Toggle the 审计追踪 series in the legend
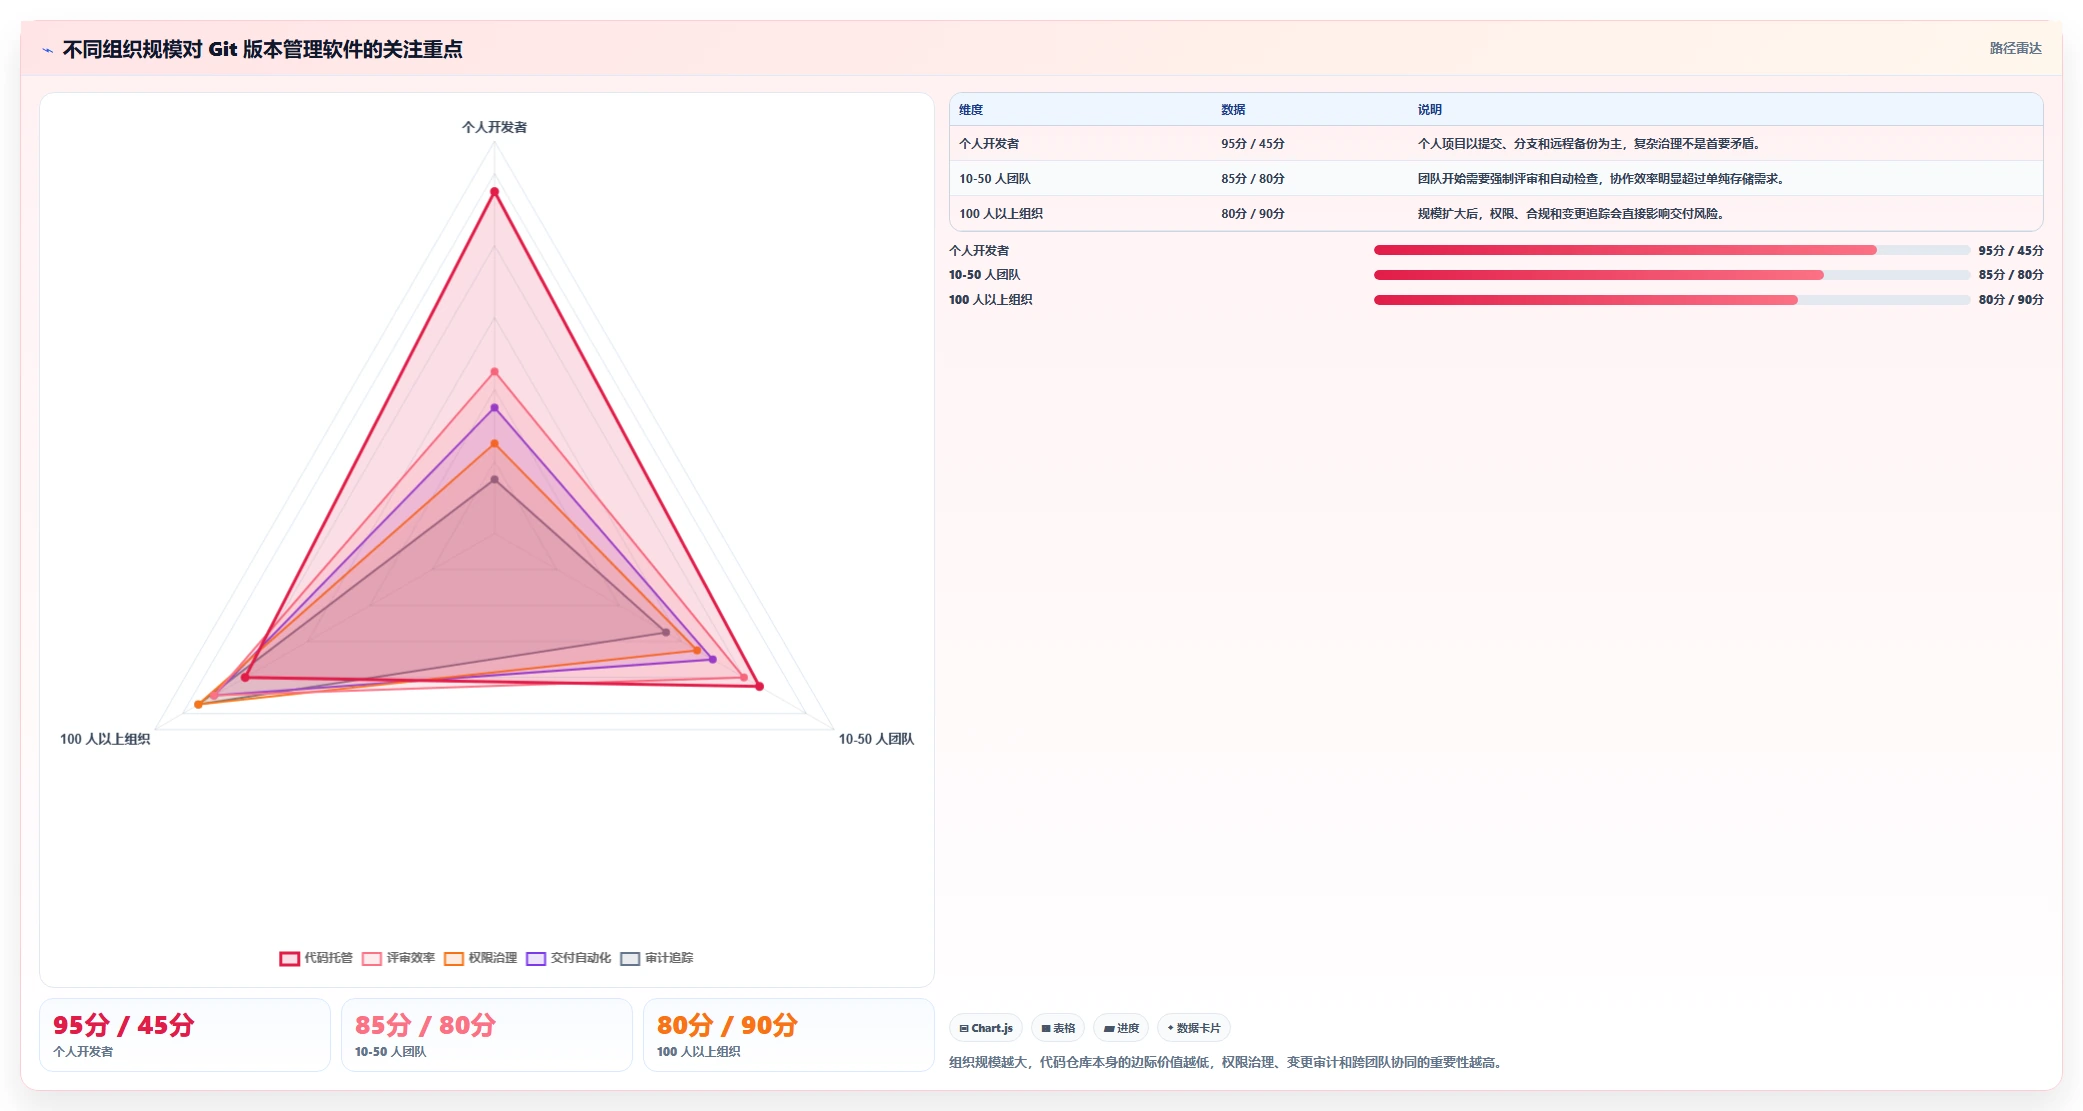 click(656, 958)
